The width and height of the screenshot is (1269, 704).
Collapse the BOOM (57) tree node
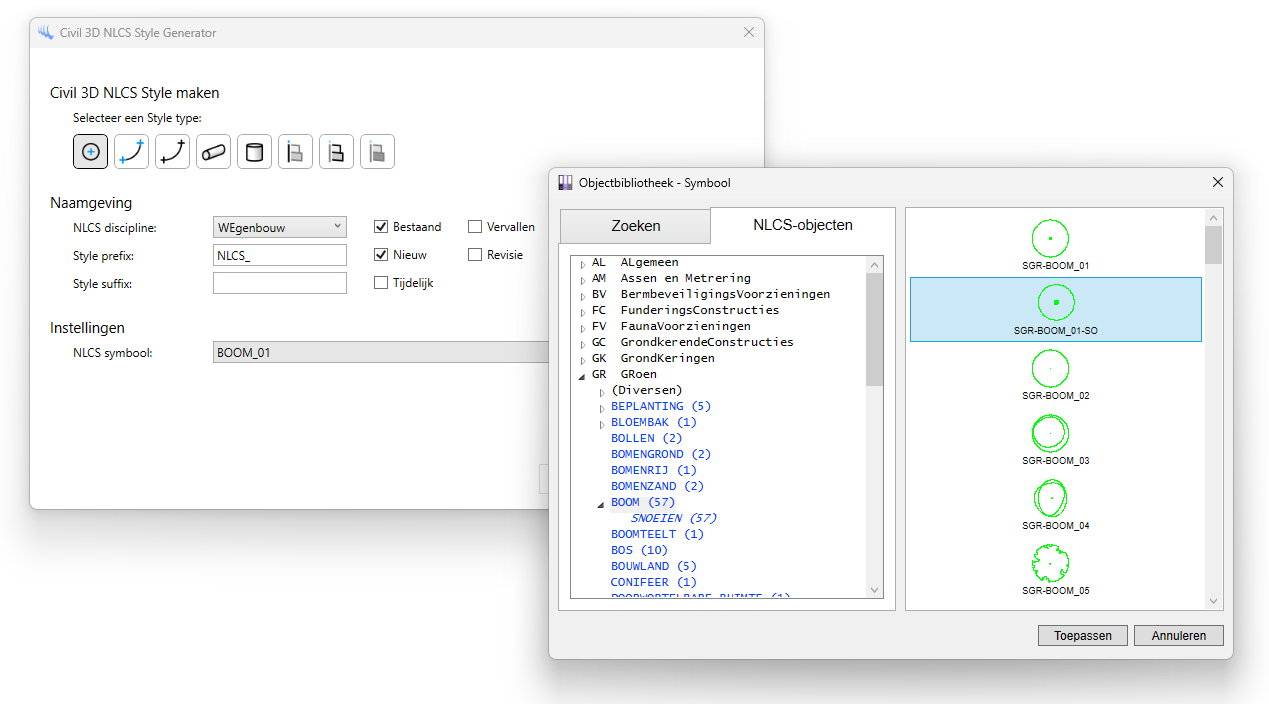pos(601,503)
